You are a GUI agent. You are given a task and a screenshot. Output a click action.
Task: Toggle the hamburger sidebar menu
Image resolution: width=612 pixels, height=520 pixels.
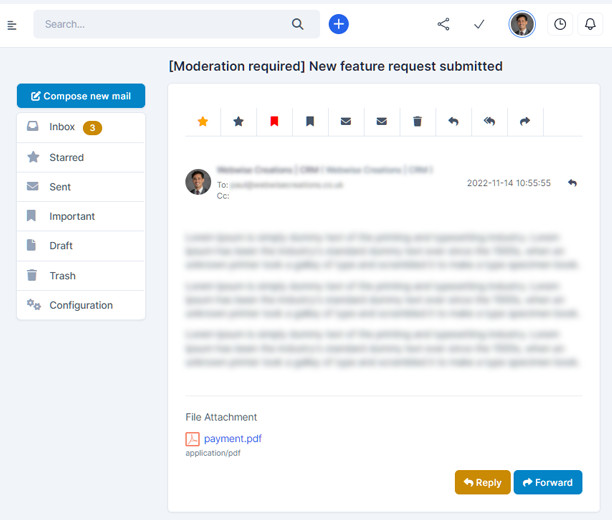pos(12,25)
